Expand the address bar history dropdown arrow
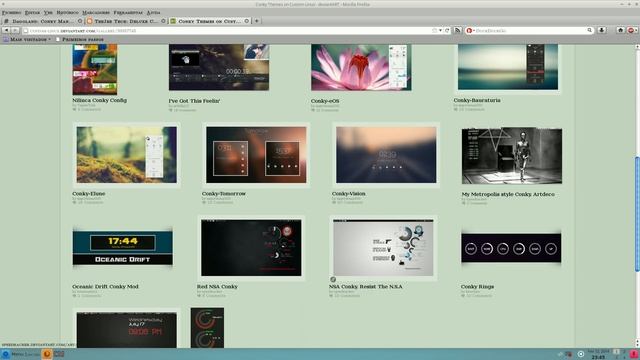Viewport: 640px width, 360px height. click(440, 31)
